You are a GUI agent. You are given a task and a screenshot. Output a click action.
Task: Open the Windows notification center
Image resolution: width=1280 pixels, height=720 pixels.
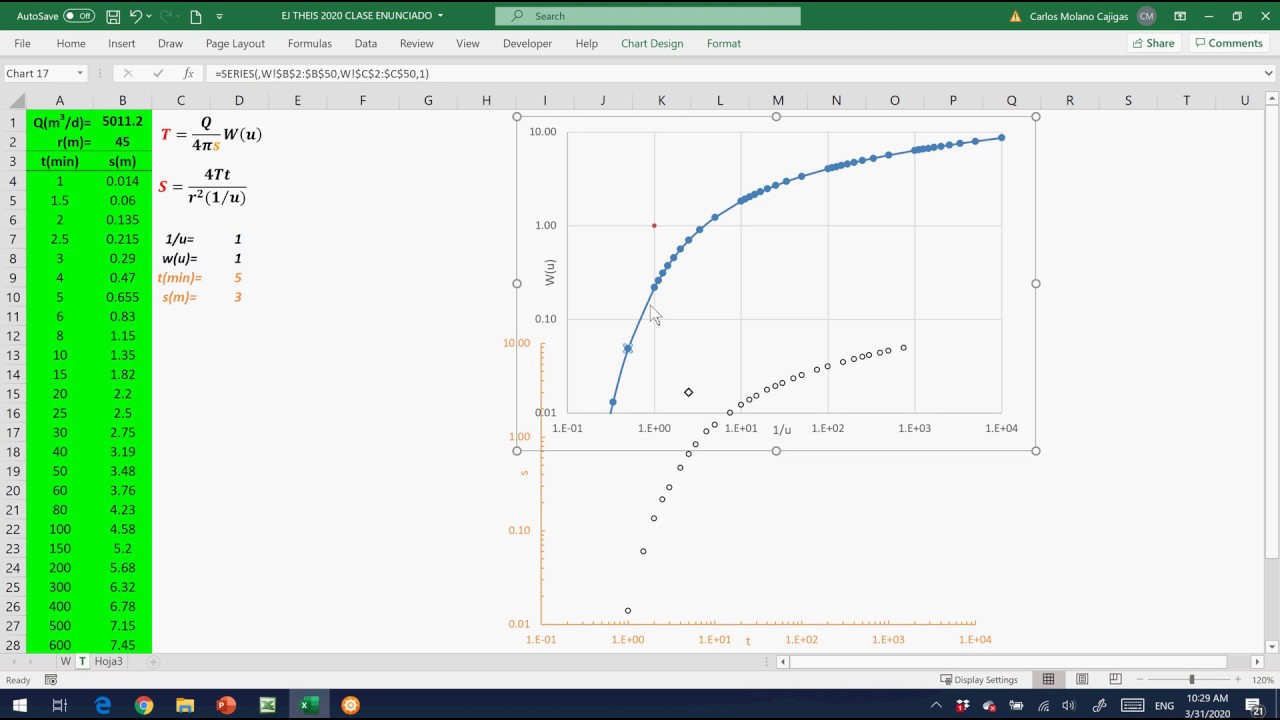1256,705
